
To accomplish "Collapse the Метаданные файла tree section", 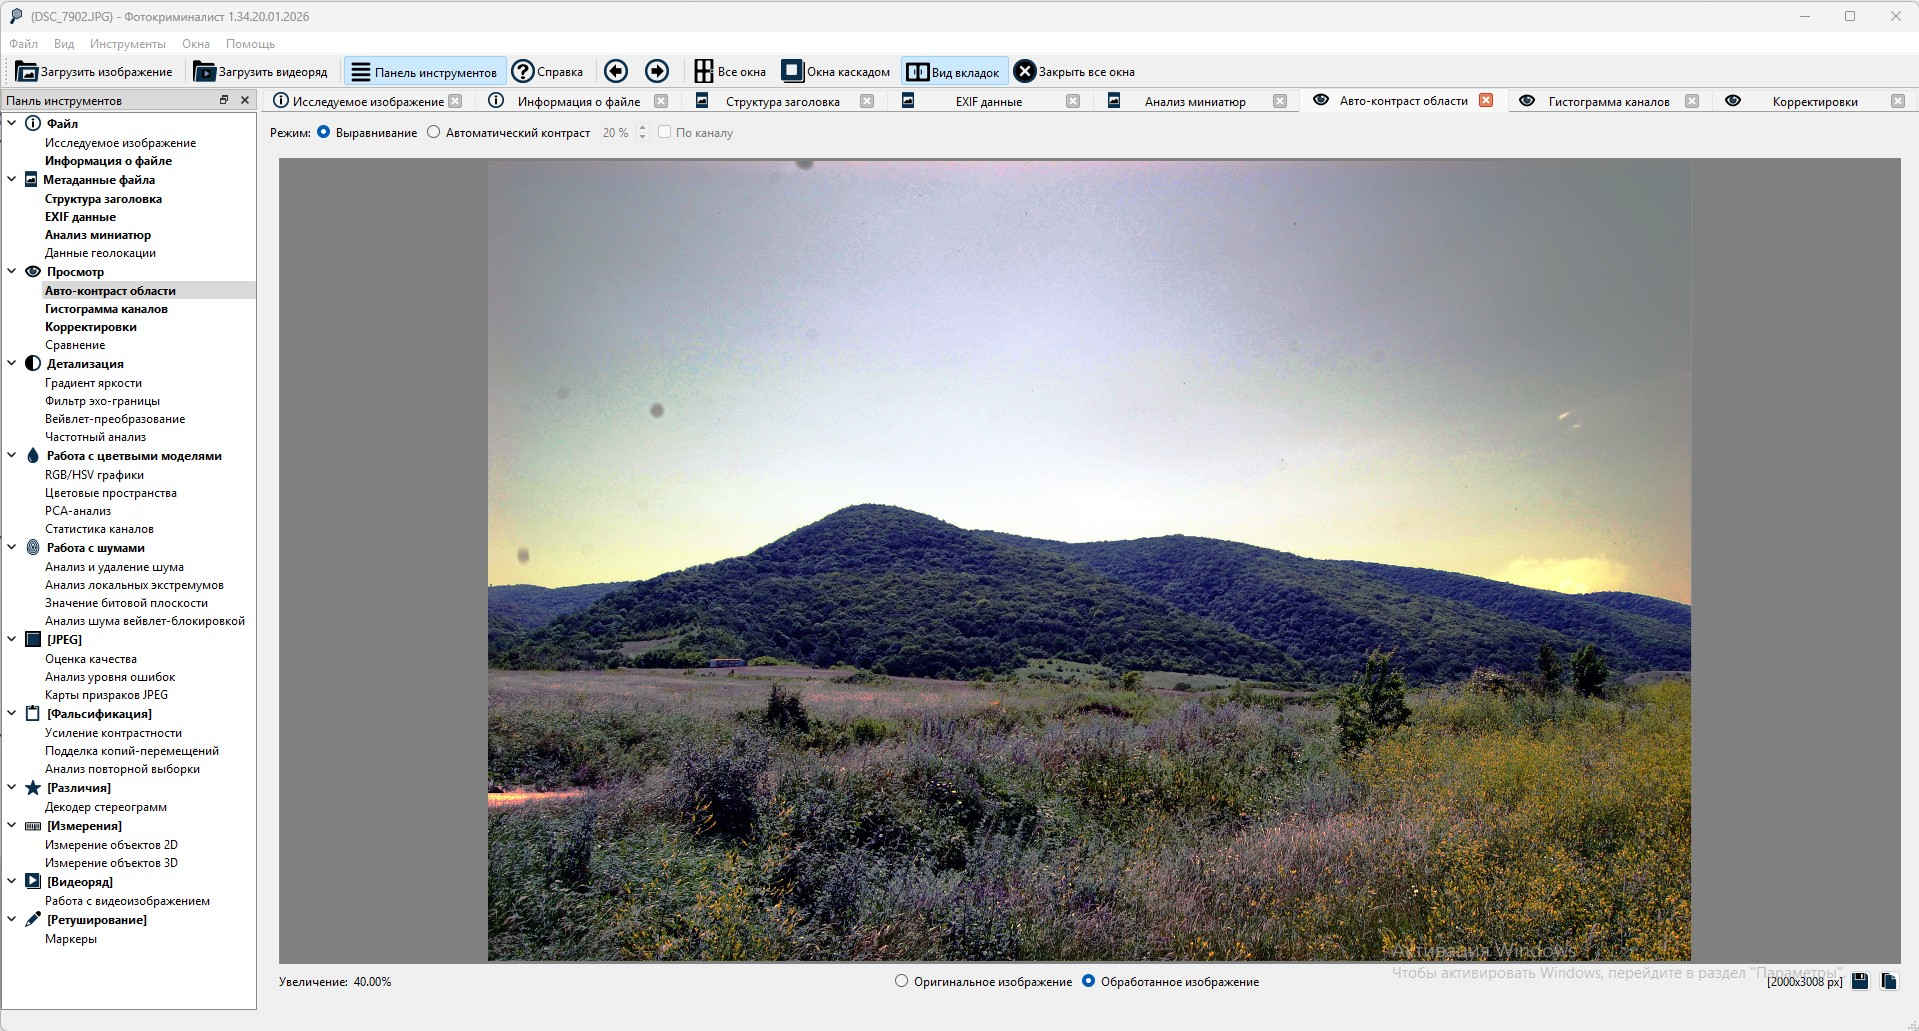I will [12, 180].
